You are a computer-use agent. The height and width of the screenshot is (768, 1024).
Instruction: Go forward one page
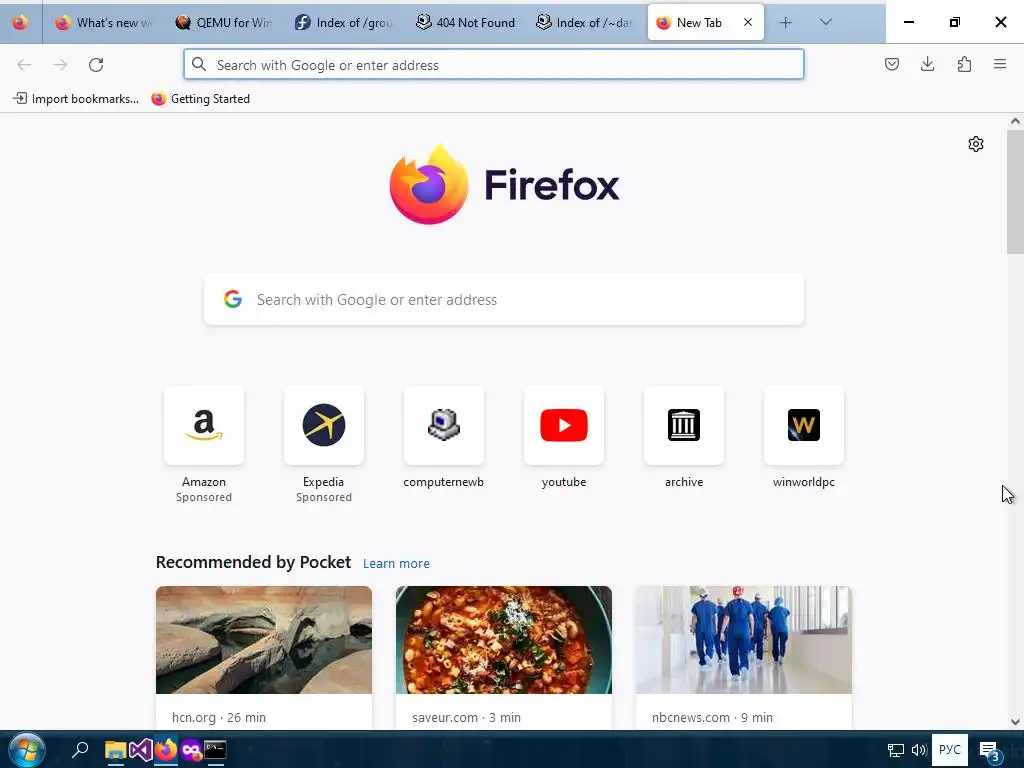(60, 65)
